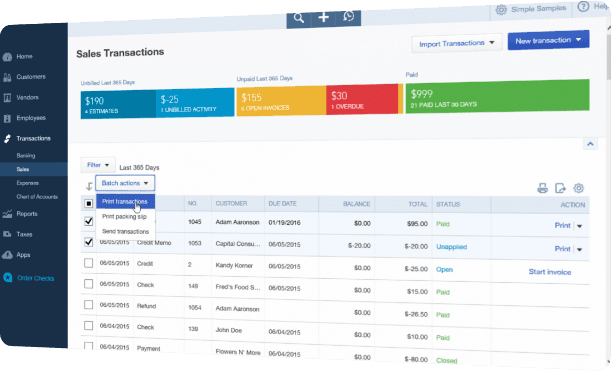Uncheck the Capital Consu... row checkbox
The image size is (611, 372).
(88, 242)
